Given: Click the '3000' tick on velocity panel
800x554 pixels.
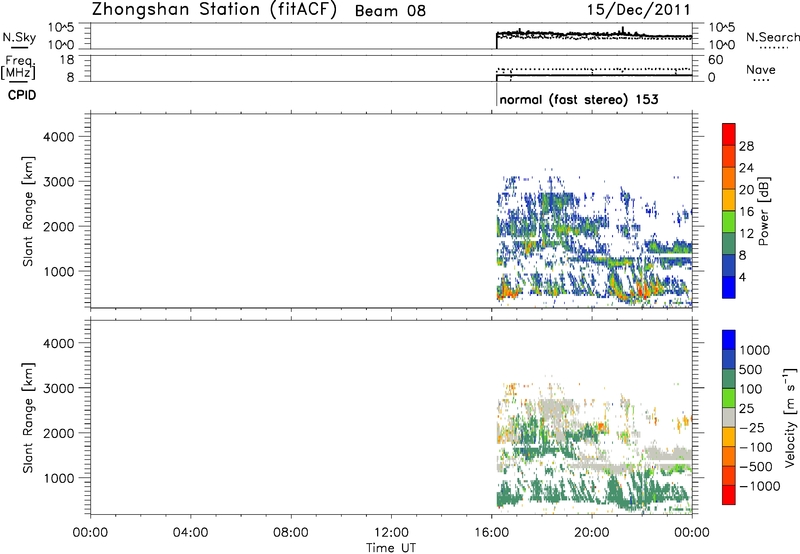Looking at the screenshot, I should [58, 388].
